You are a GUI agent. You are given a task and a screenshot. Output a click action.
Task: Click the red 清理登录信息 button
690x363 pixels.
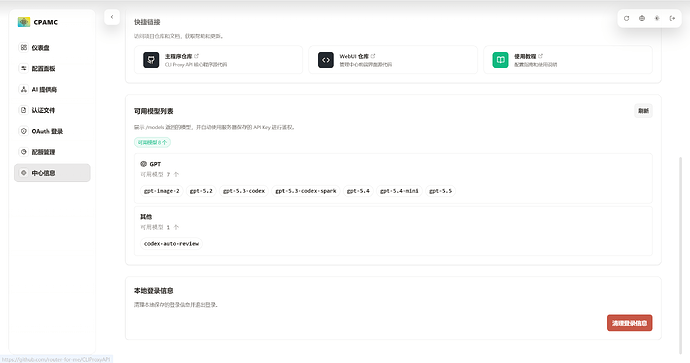point(629,323)
